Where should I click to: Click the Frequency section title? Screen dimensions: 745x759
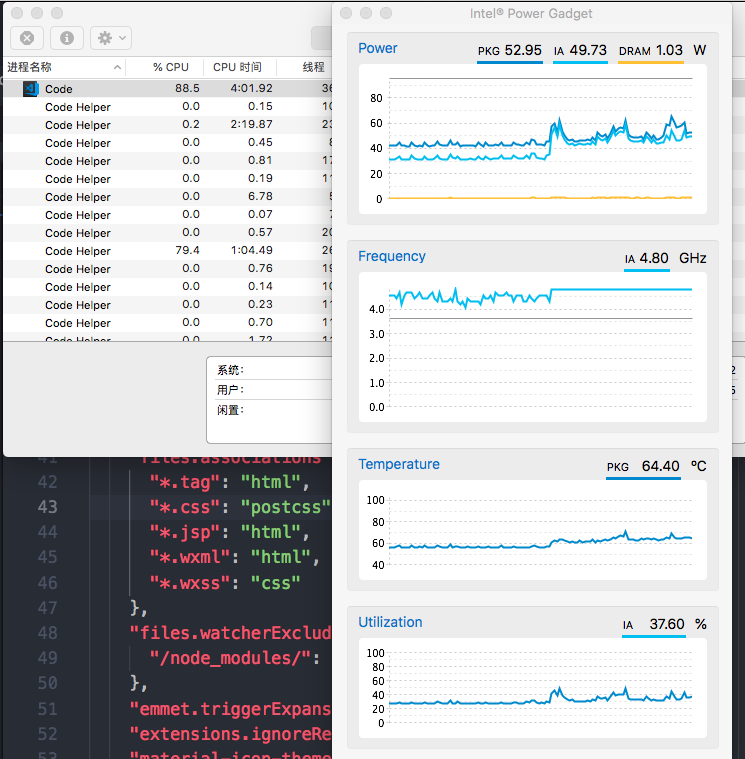(392, 256)
